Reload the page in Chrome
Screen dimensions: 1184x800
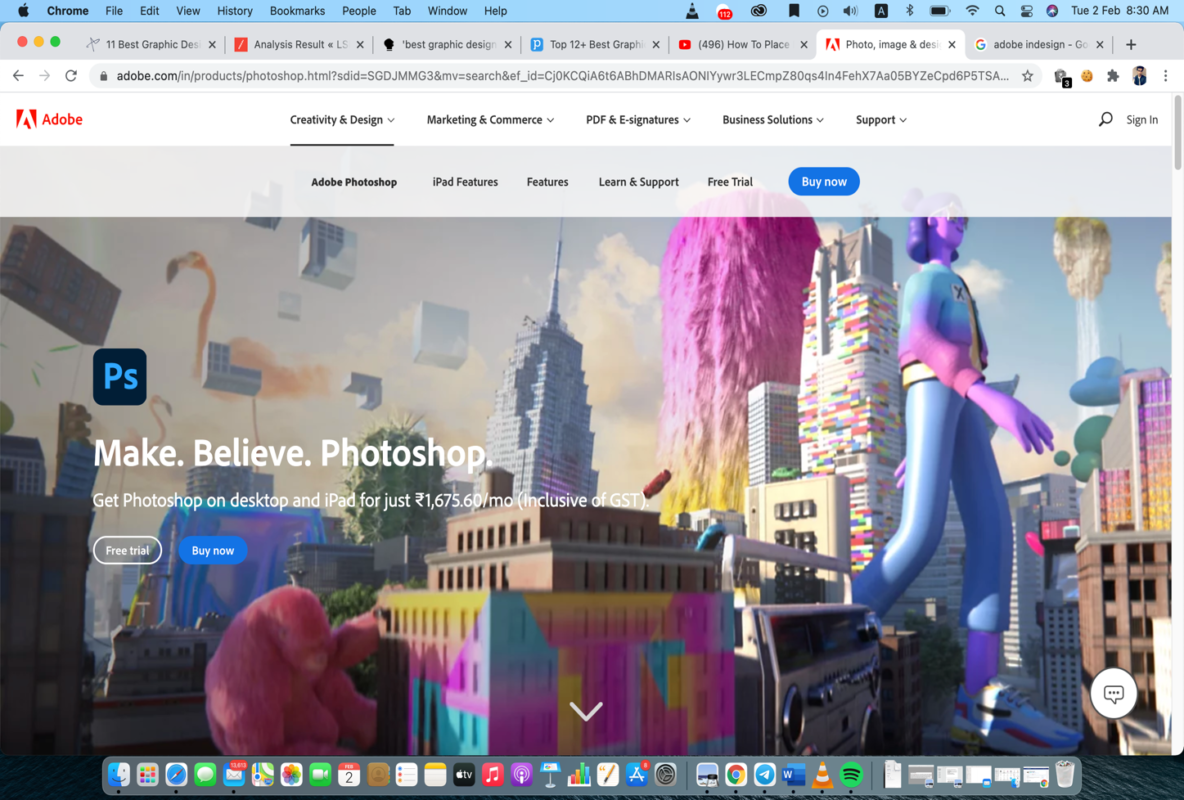71,76
